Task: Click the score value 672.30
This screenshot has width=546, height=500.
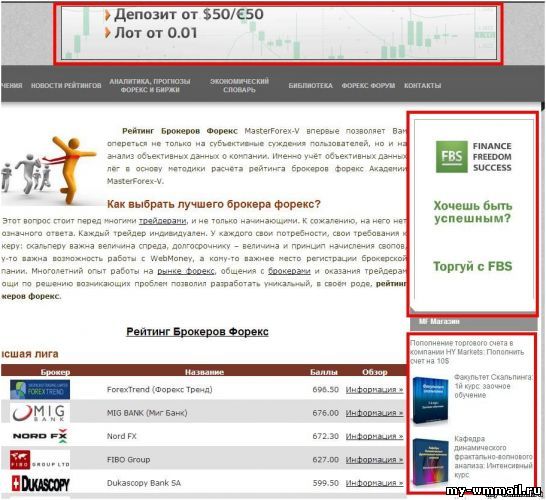Action: [325, 436]
